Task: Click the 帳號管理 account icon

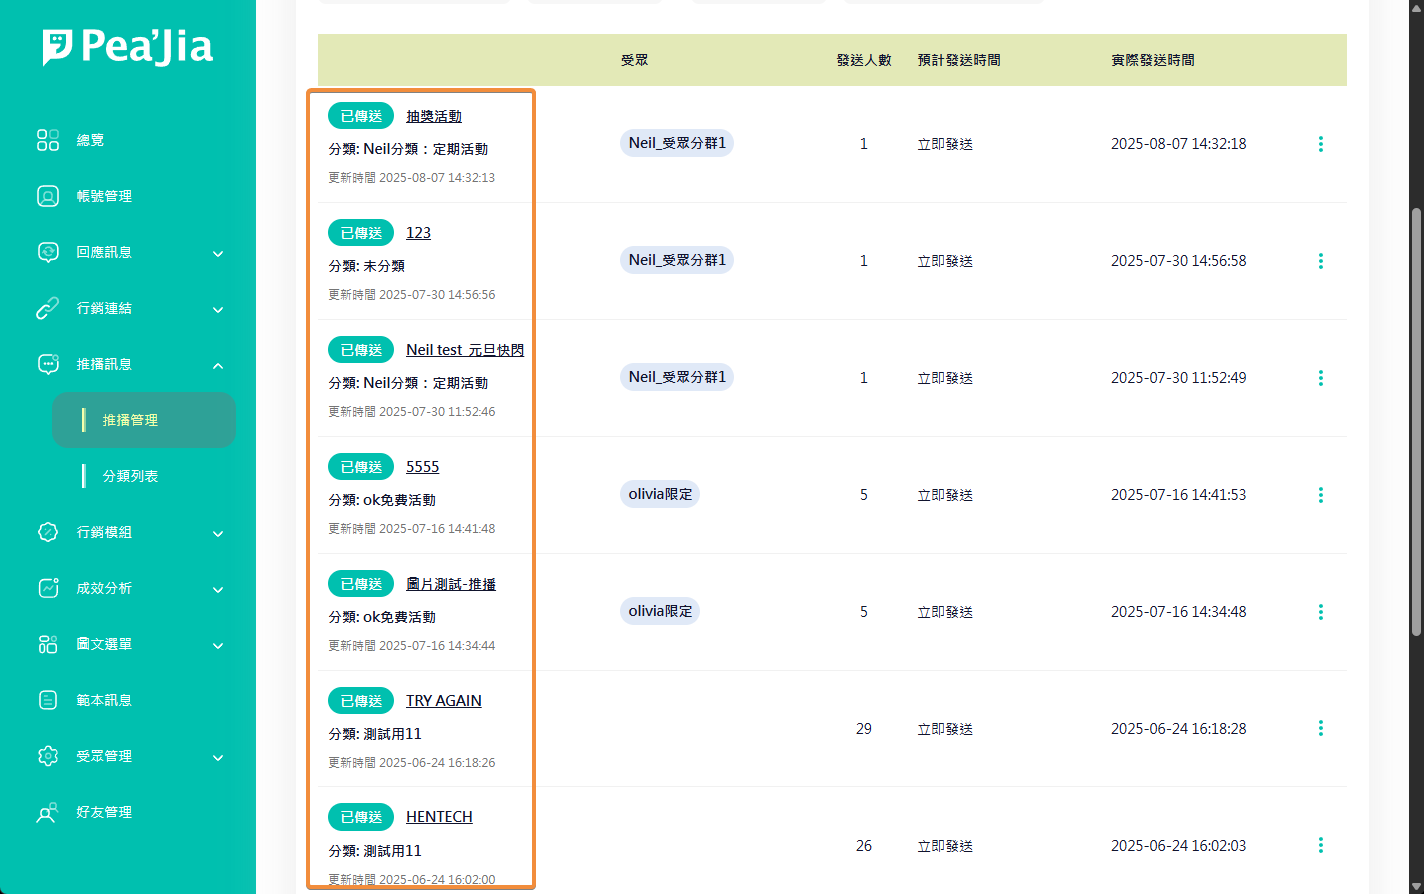Action: (x=48, y=196)
